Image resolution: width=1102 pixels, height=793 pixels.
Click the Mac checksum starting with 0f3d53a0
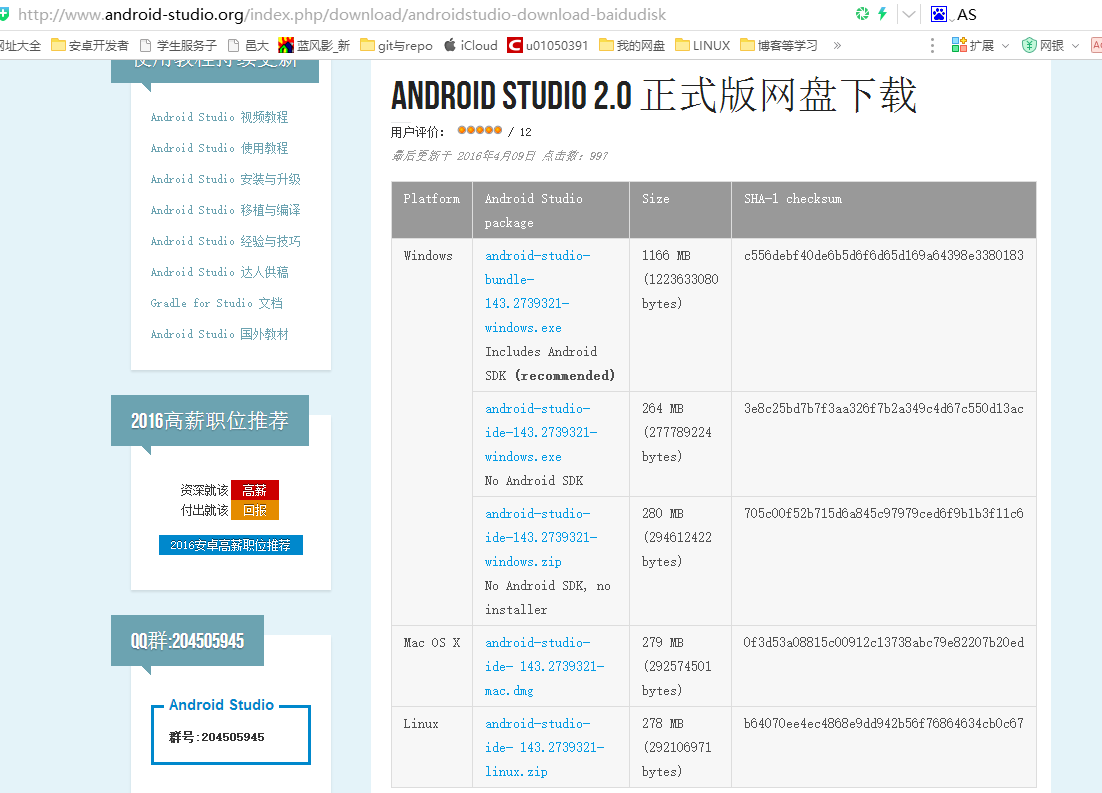883,643
